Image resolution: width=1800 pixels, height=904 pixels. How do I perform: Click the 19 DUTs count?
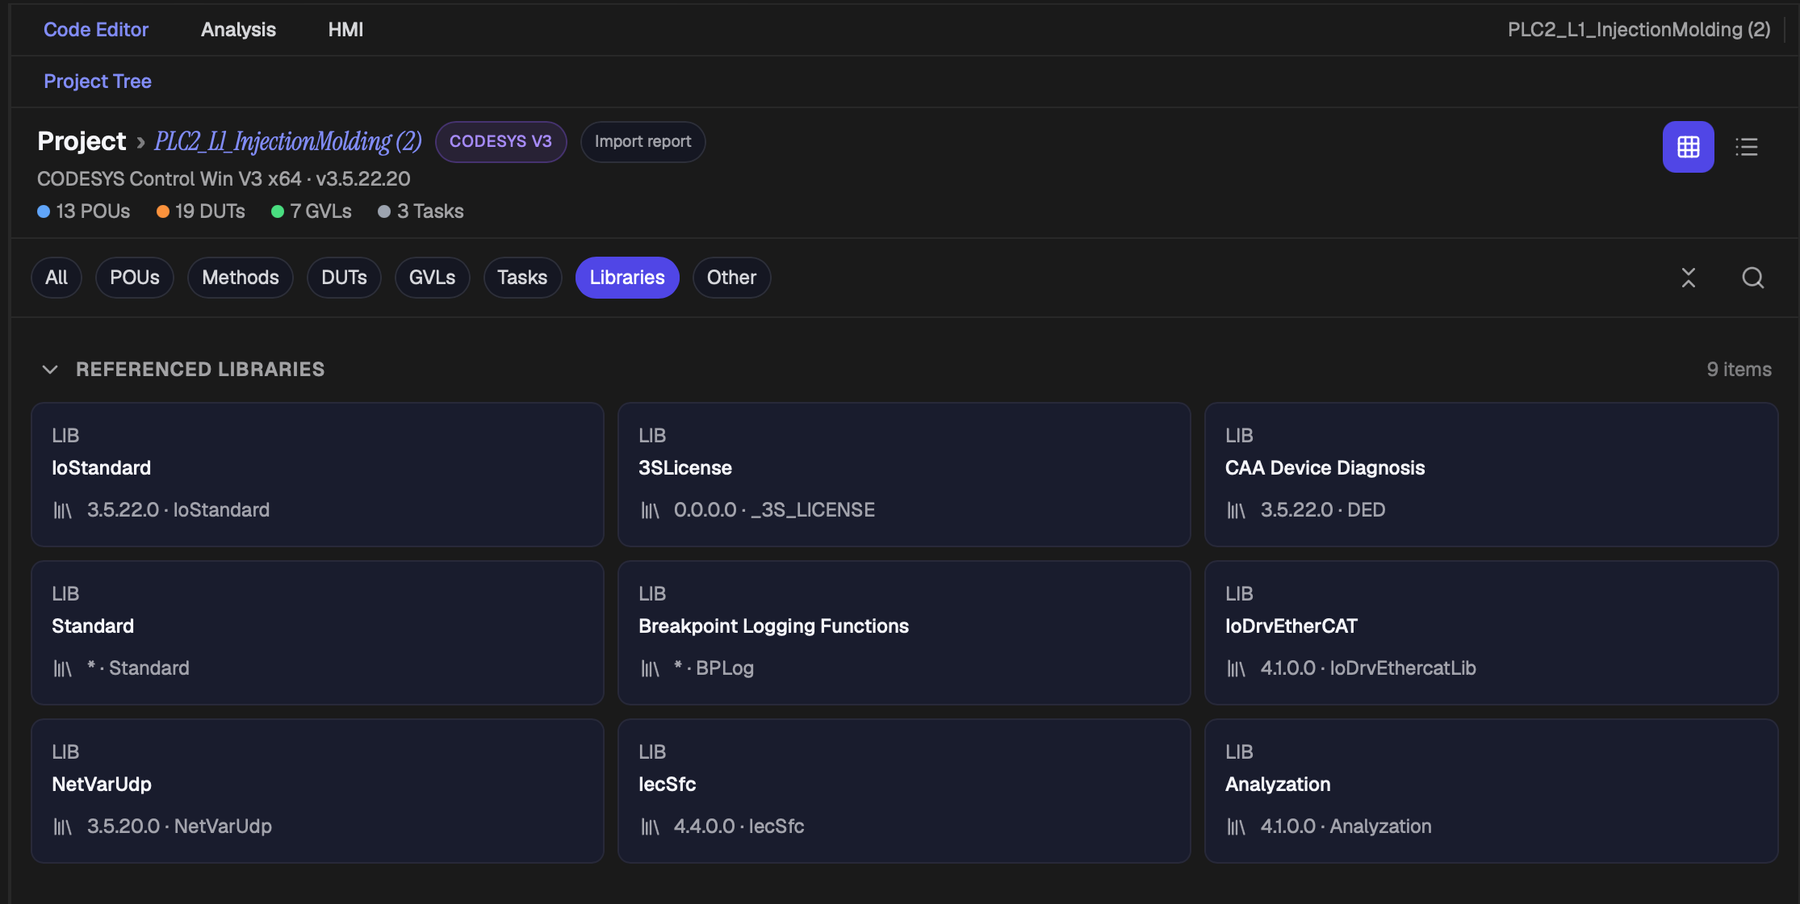201,211
